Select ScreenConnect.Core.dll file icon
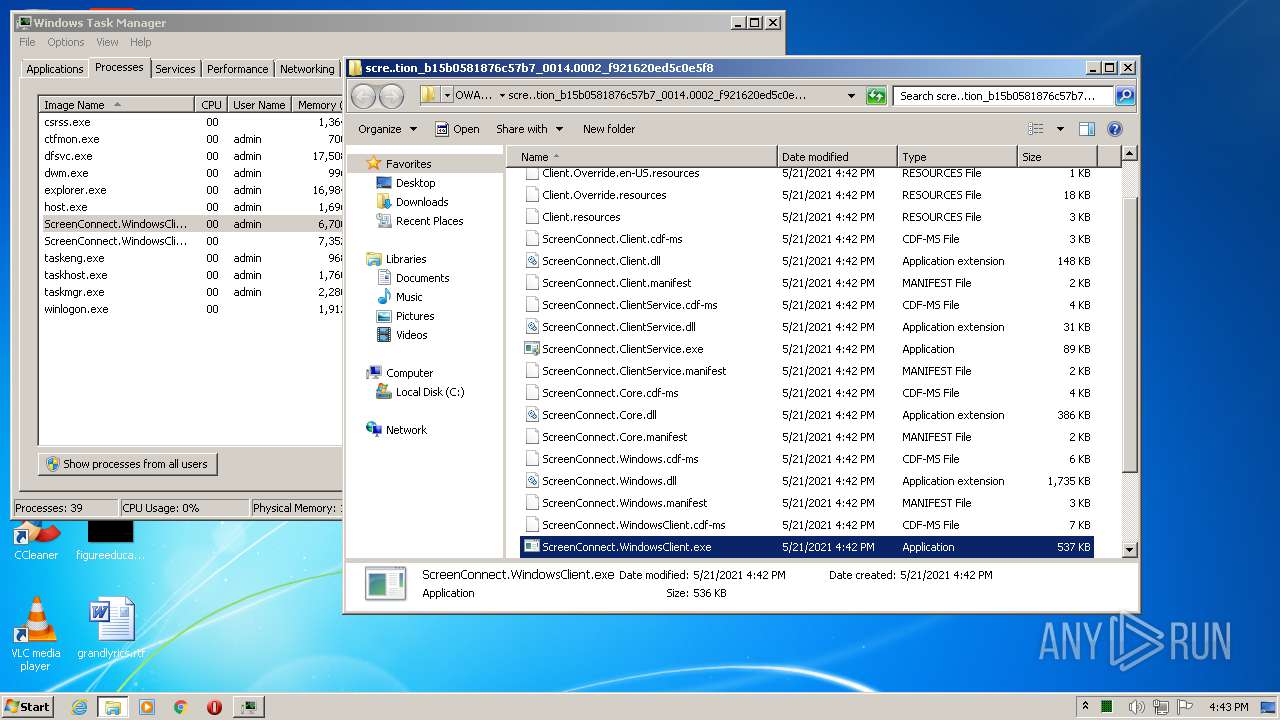The width and height of the screenshot is (1280, 720). coord(532,415)
